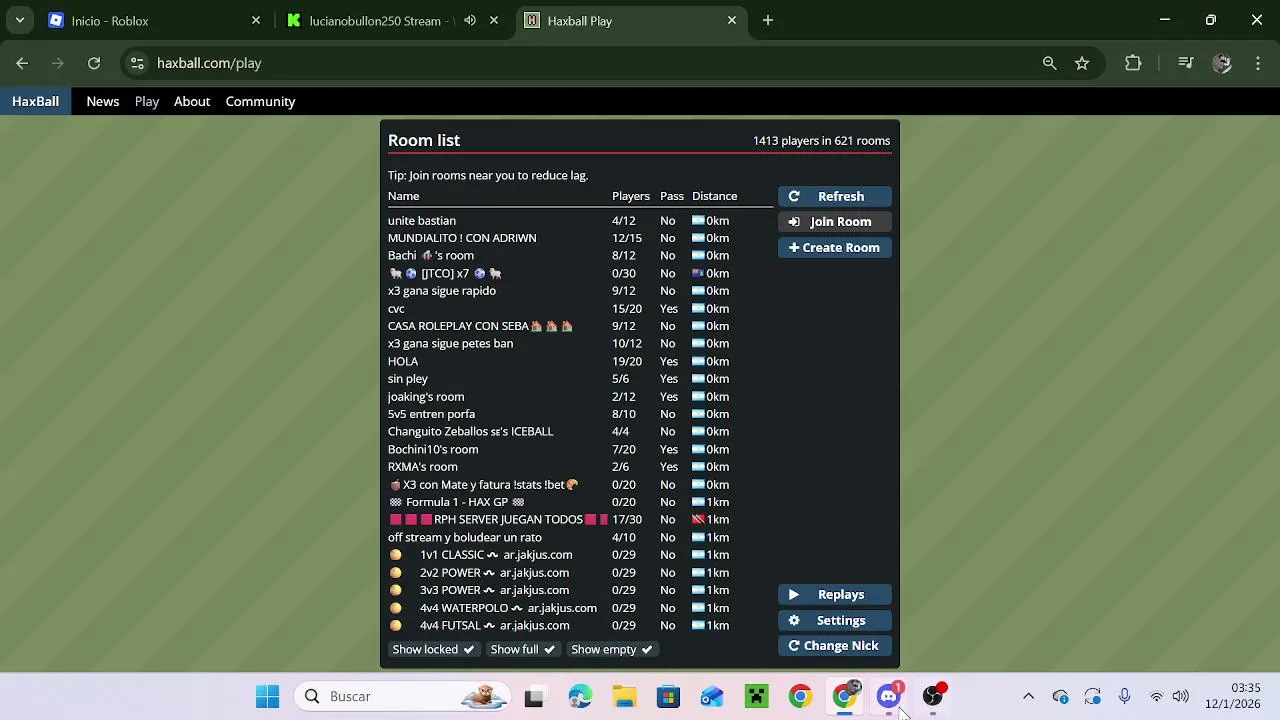Select the room '5v5 entren porfa'
This screenshot has width=1280, height=720.
580,414
